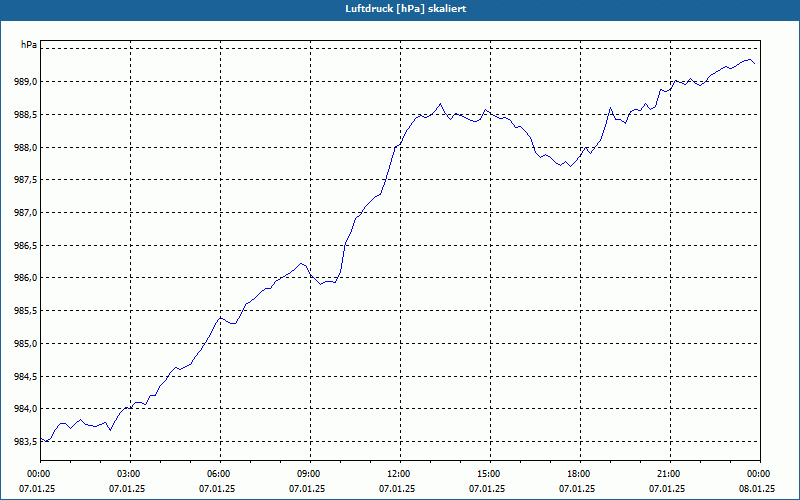Pick the 15:00 time label
The height and width of the screenshot is (500, 800).
pyautogui.click(x=490, y=474)
